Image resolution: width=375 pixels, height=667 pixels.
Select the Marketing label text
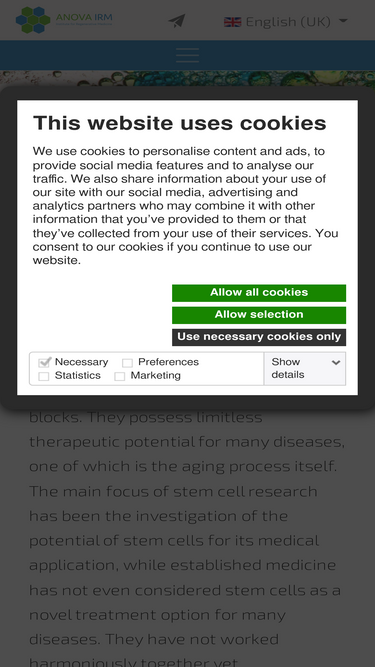156,376
